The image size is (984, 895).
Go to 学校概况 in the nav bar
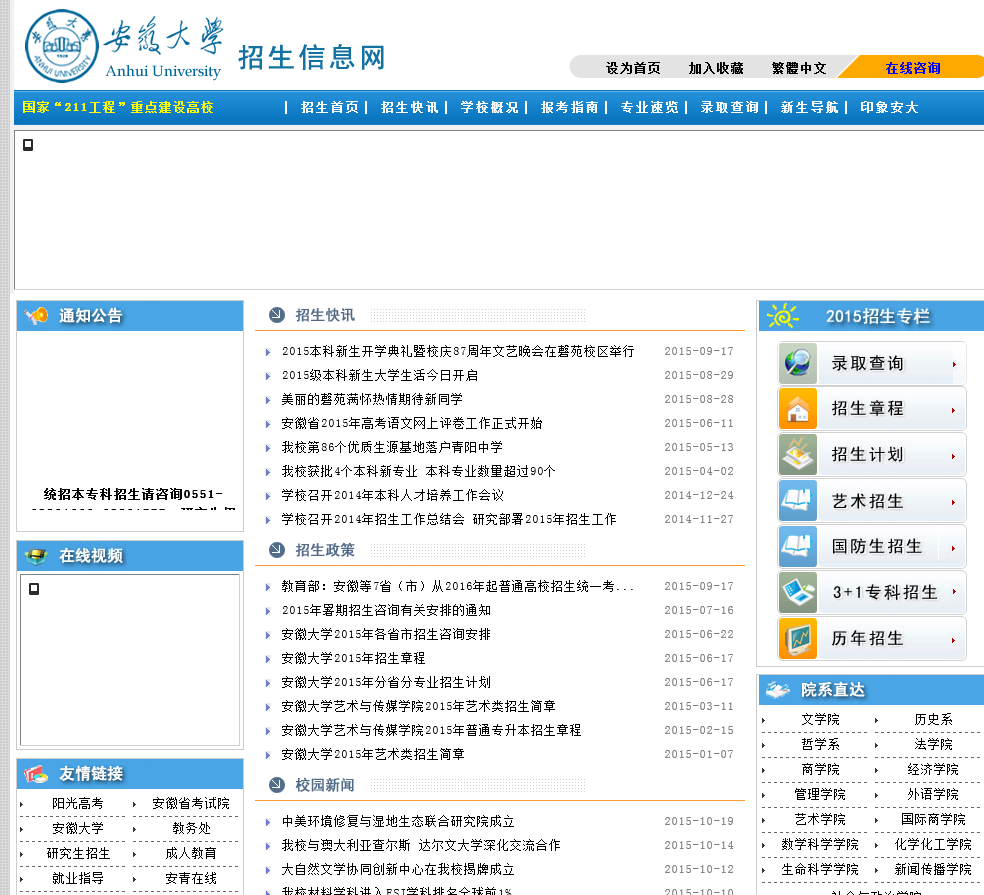(x=489, y=107)
